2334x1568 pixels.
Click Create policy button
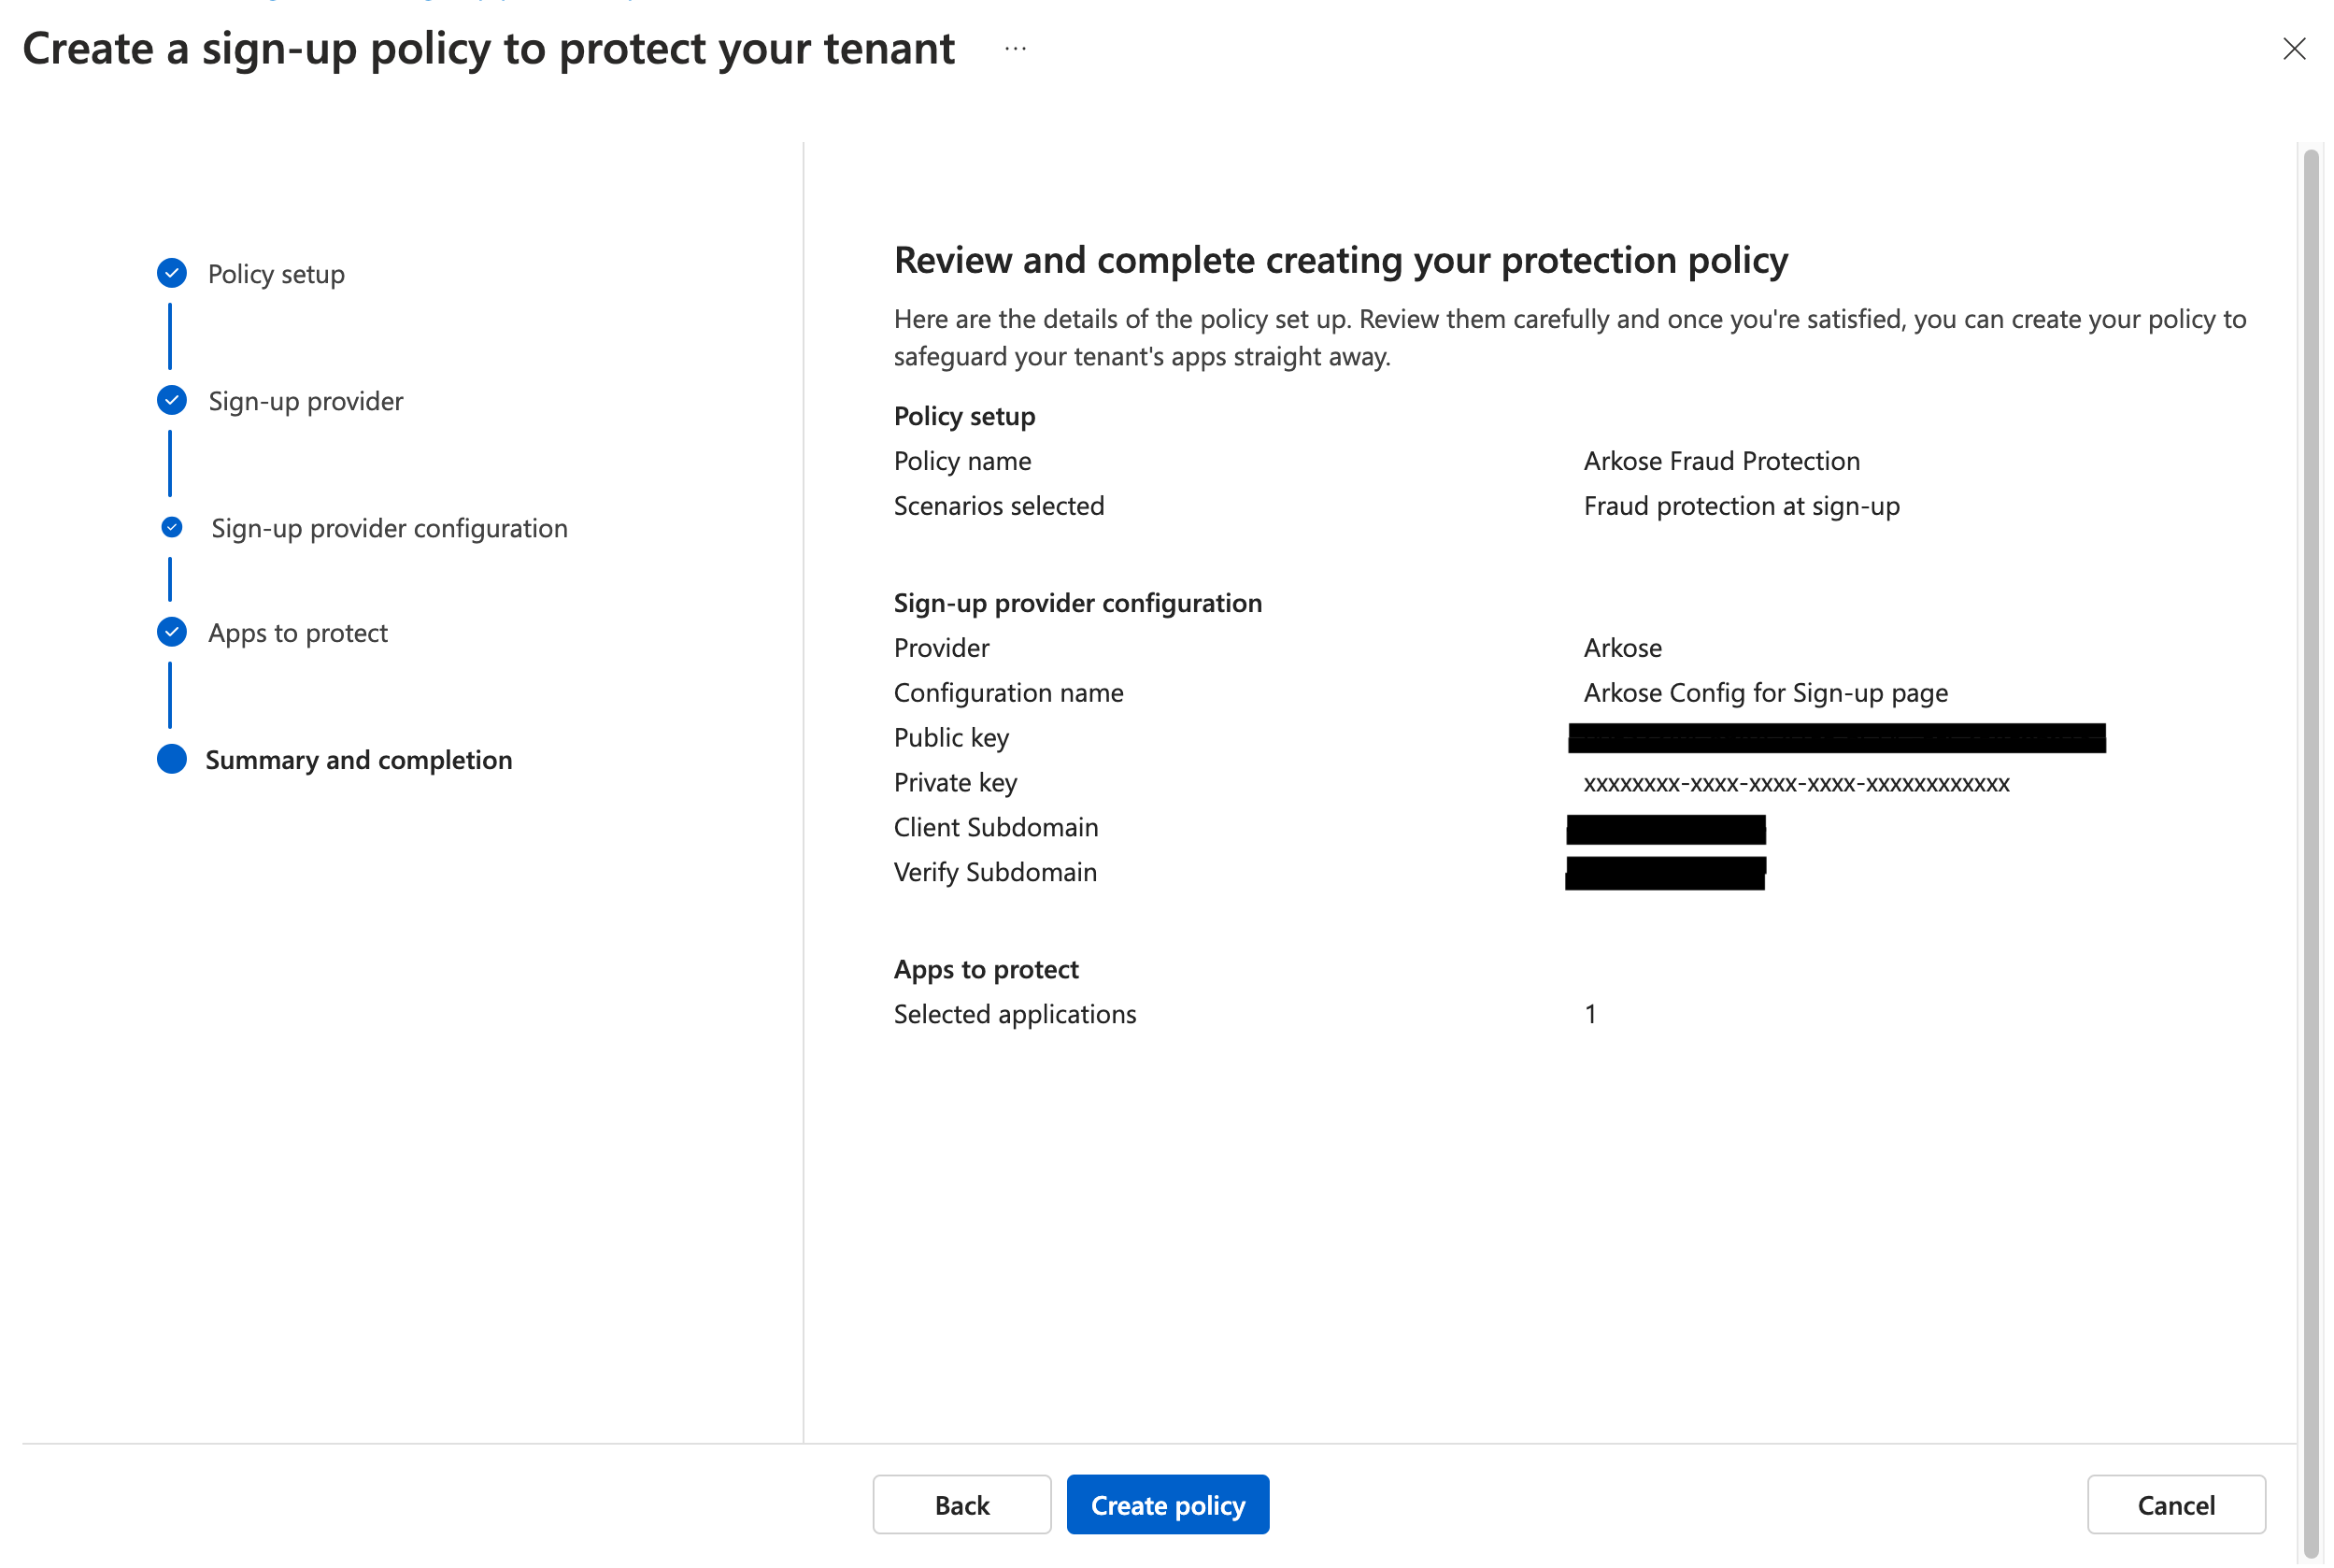tap(1167, 1504)
